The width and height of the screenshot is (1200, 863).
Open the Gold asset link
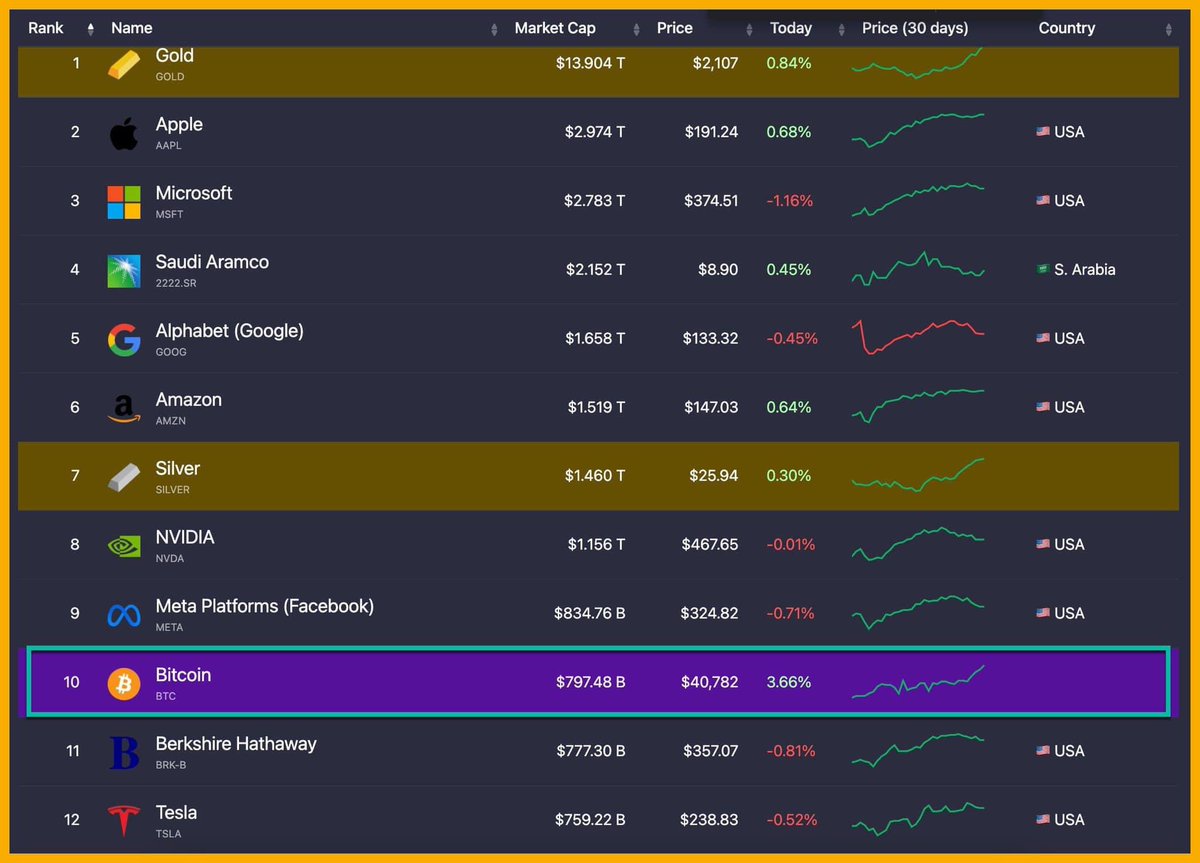[x=175, y=56]
